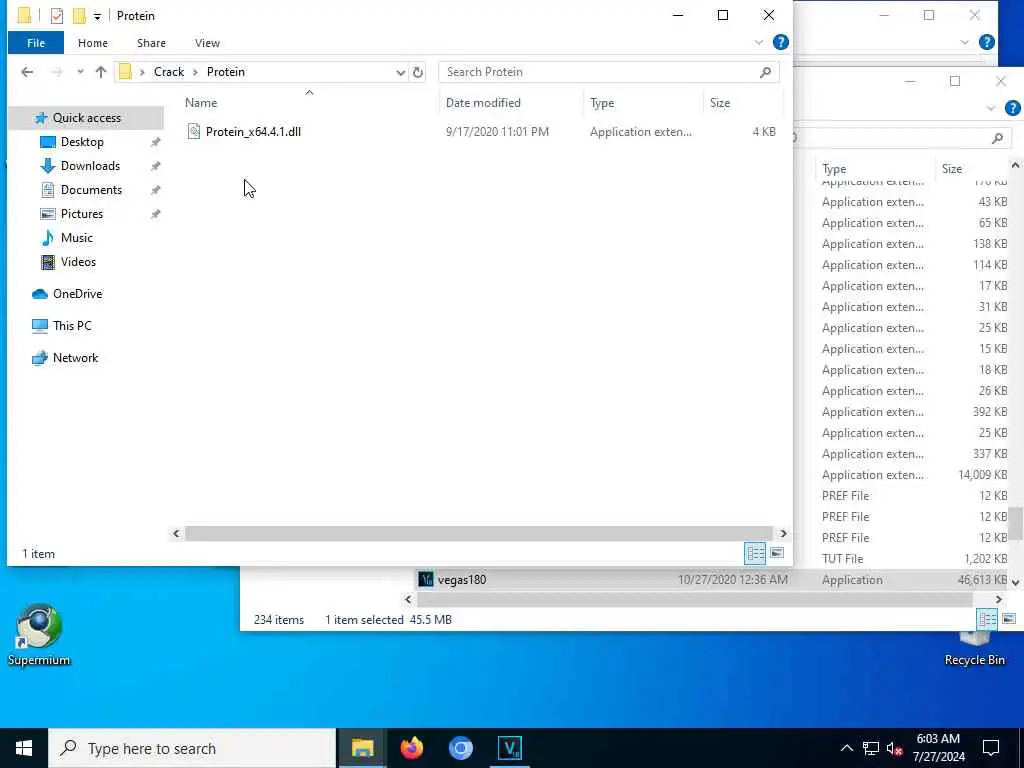Click the pin icon next to Desktop
Screen dimensions: 1024x768
pos(155,142)
